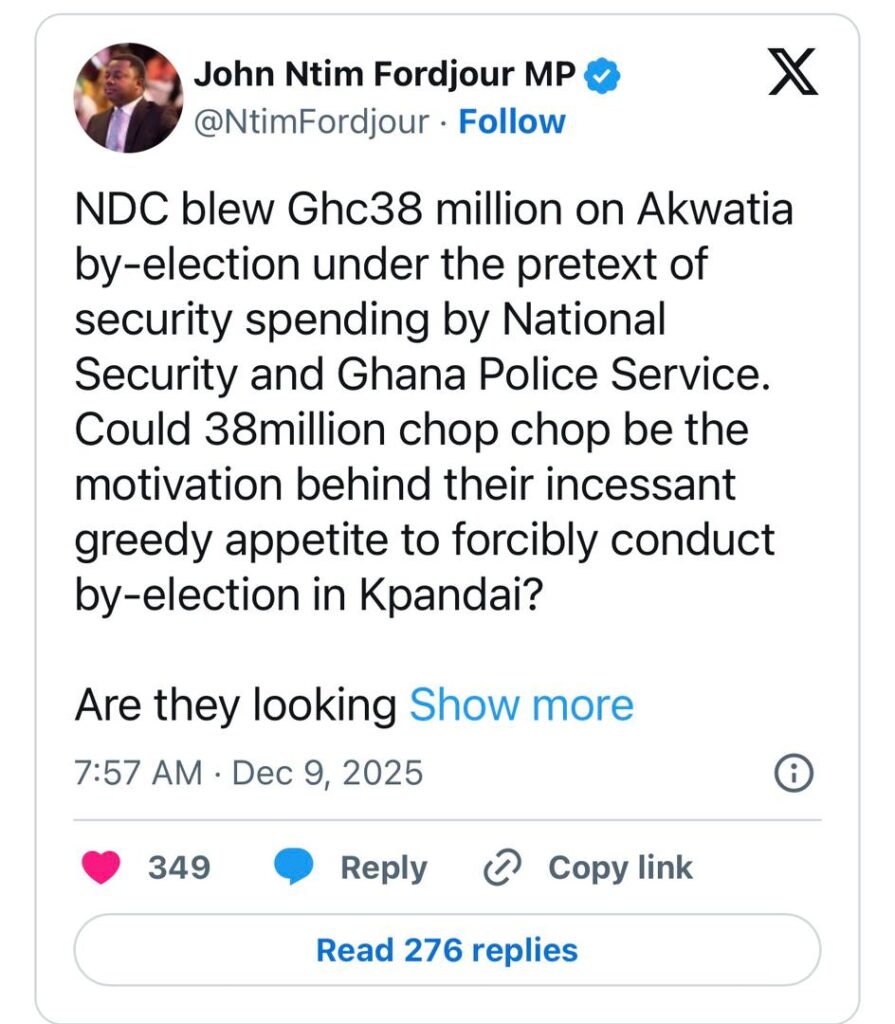Click the X logo icon
Screen dimensions: 895x1024
792,73
